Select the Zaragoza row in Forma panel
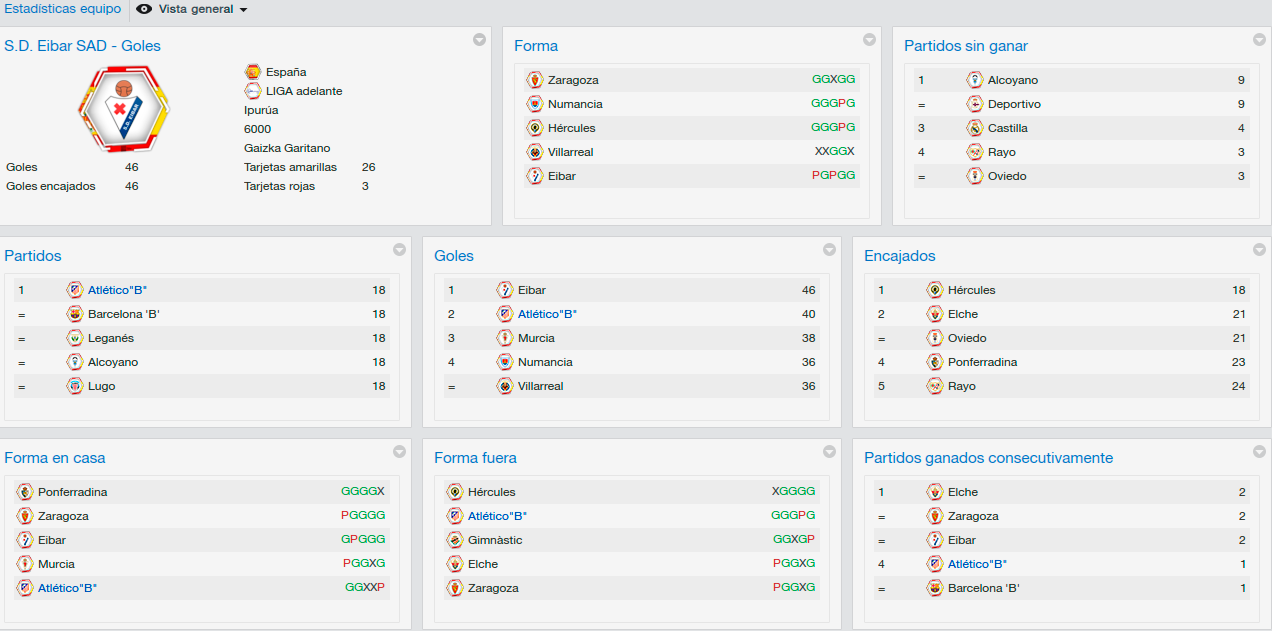This screenshot has height=631, width=1272. pos(691,80)
